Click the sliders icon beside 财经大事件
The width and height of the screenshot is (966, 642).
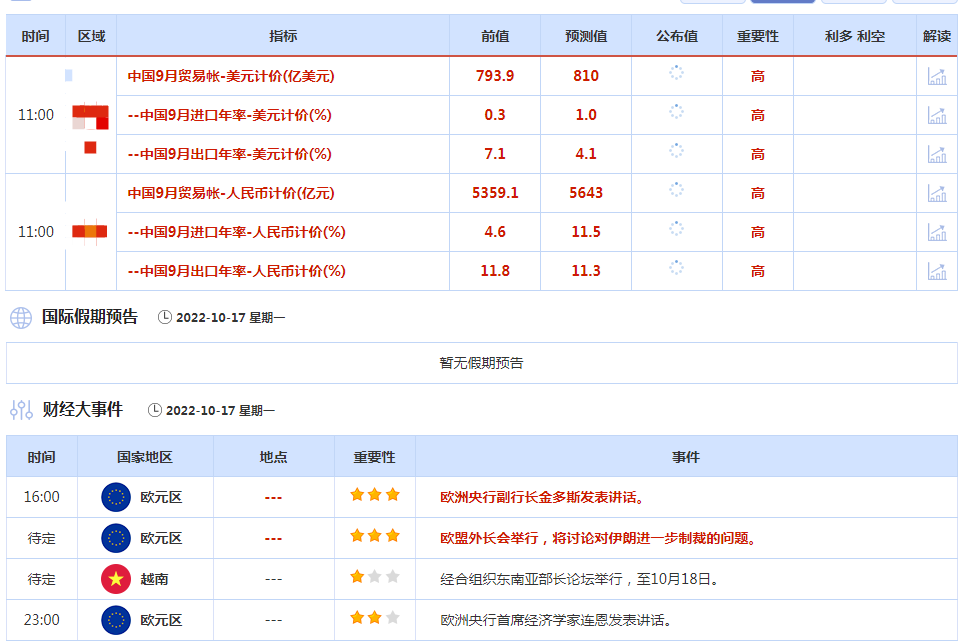[x=21, y=410]
